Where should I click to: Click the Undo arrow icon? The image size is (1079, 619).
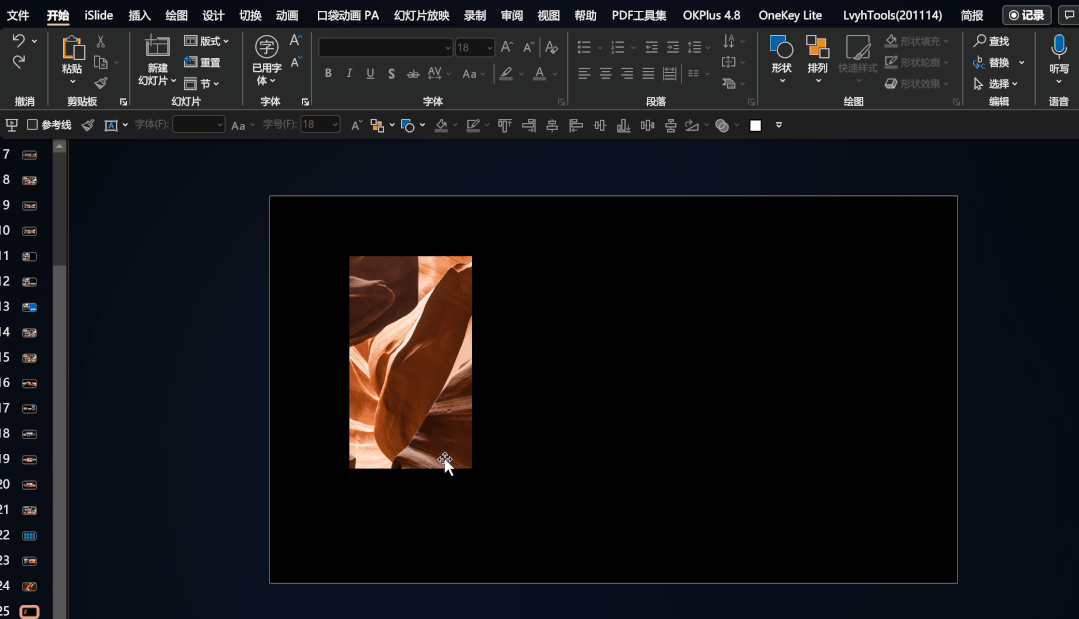pos(19,41)
